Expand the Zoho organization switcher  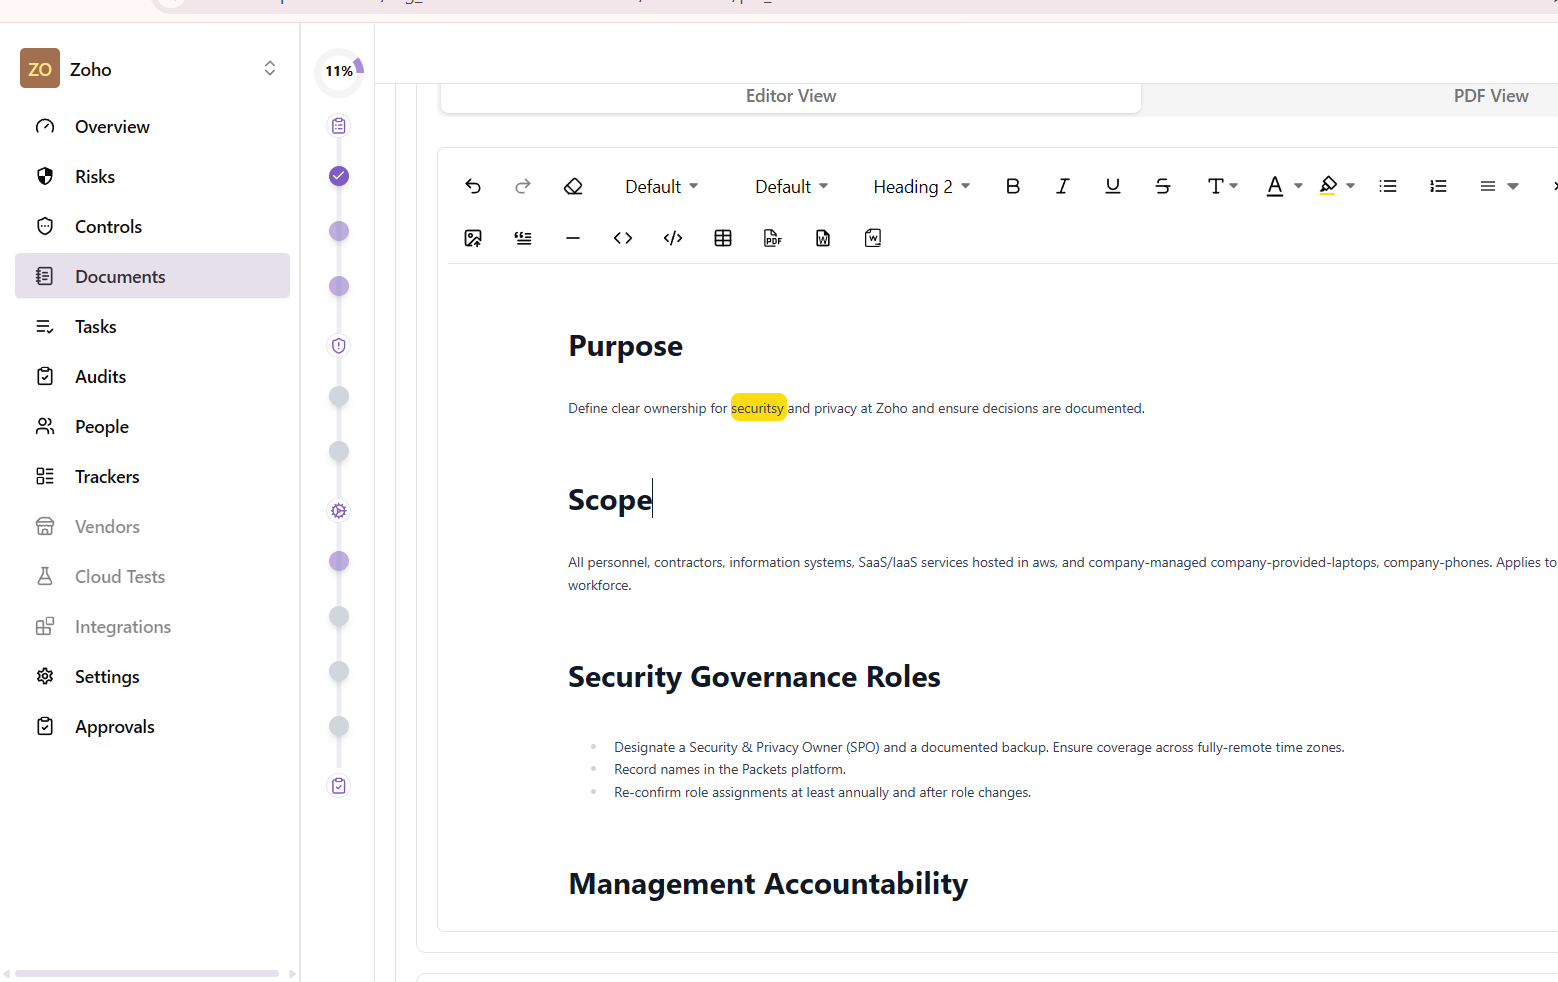tap(269, 69)
